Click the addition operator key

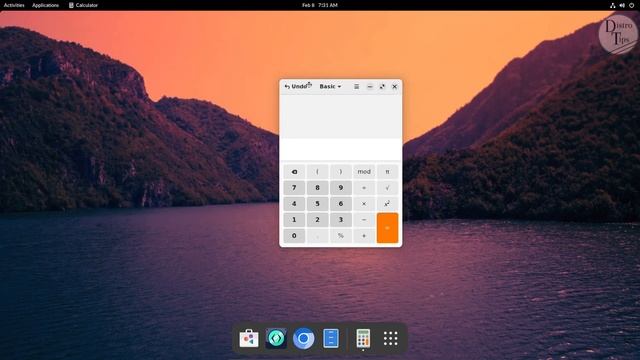click(x=364, y=236)
